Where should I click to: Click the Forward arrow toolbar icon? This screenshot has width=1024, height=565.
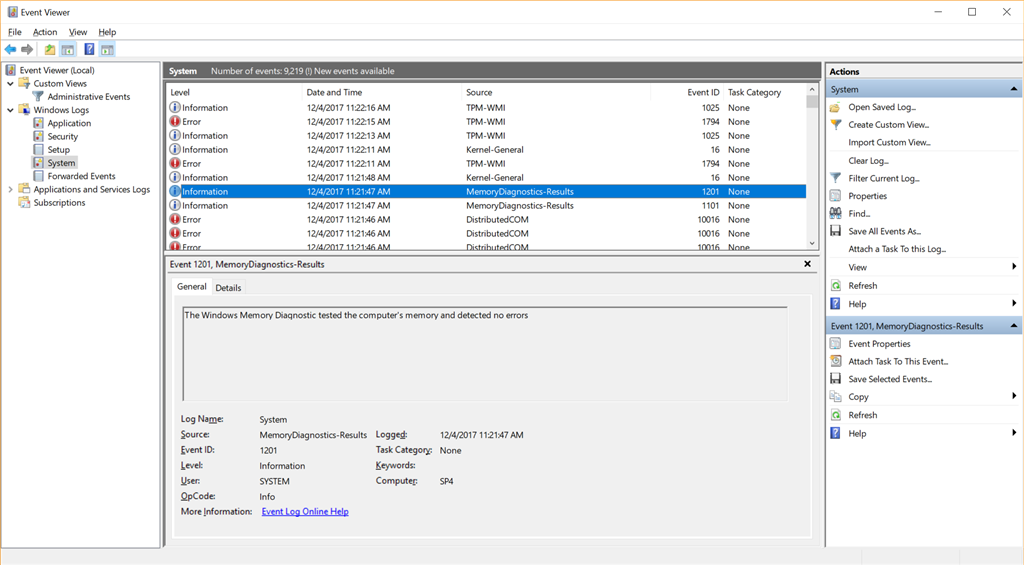(27, 50)
